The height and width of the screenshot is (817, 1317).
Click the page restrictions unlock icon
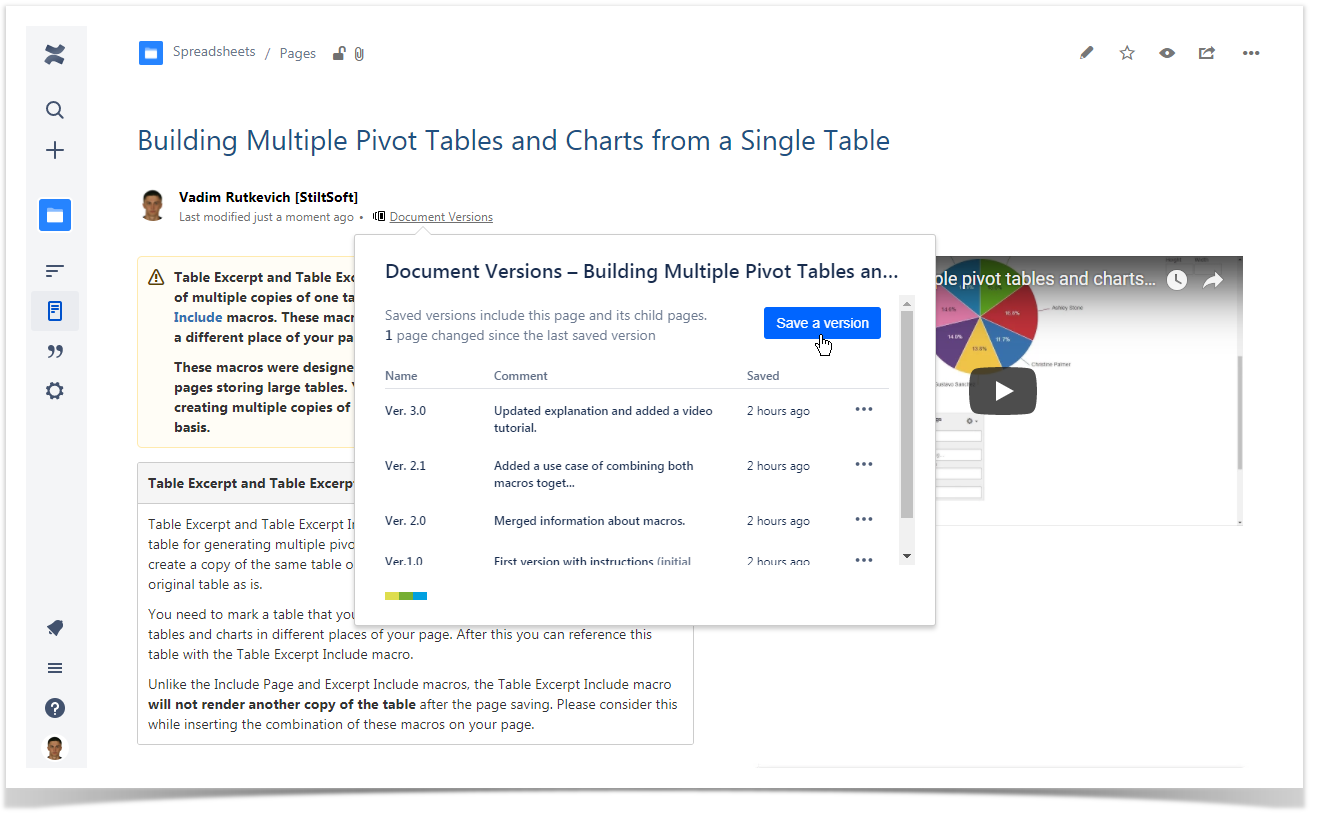(339, 54)
